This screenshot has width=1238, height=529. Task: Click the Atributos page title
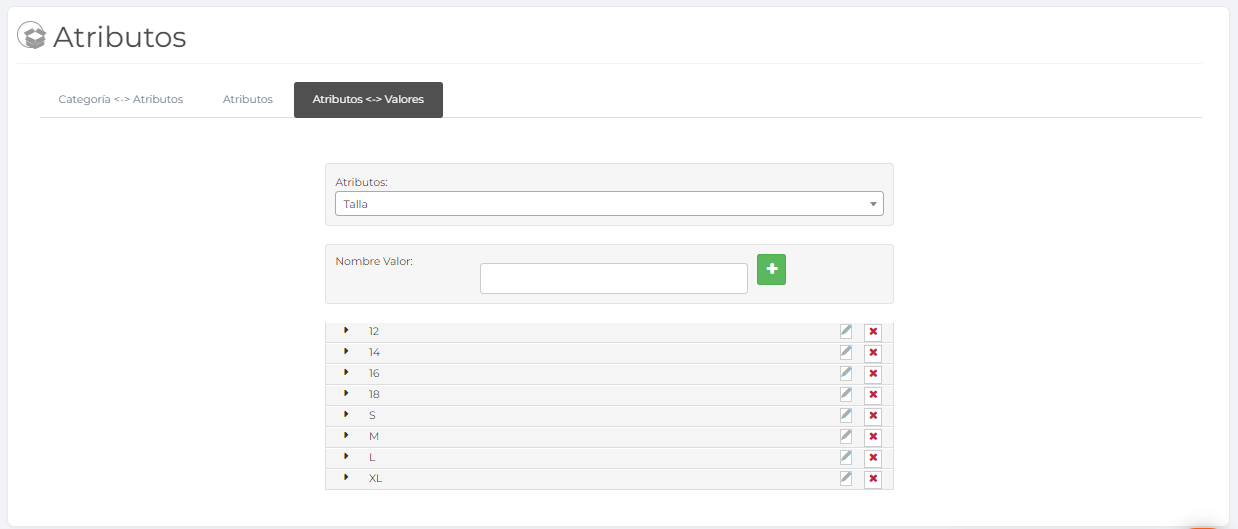click(x=119, y=37)
